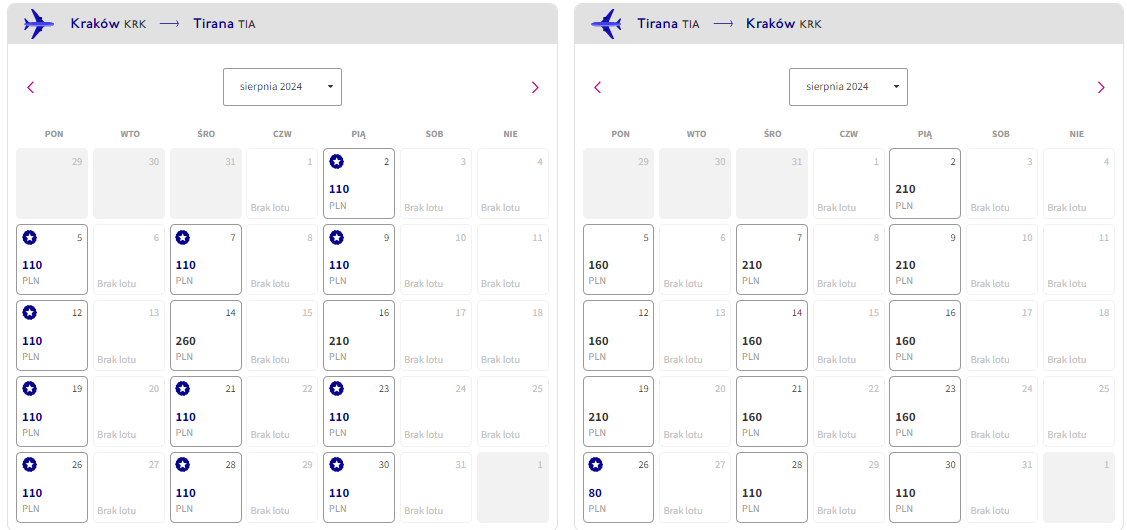Open the sierpnia 2024 dropdown for Tirana–Kraków
Image resolution: width=1127 pixels, height=530 pixels.
coord(848,87)
